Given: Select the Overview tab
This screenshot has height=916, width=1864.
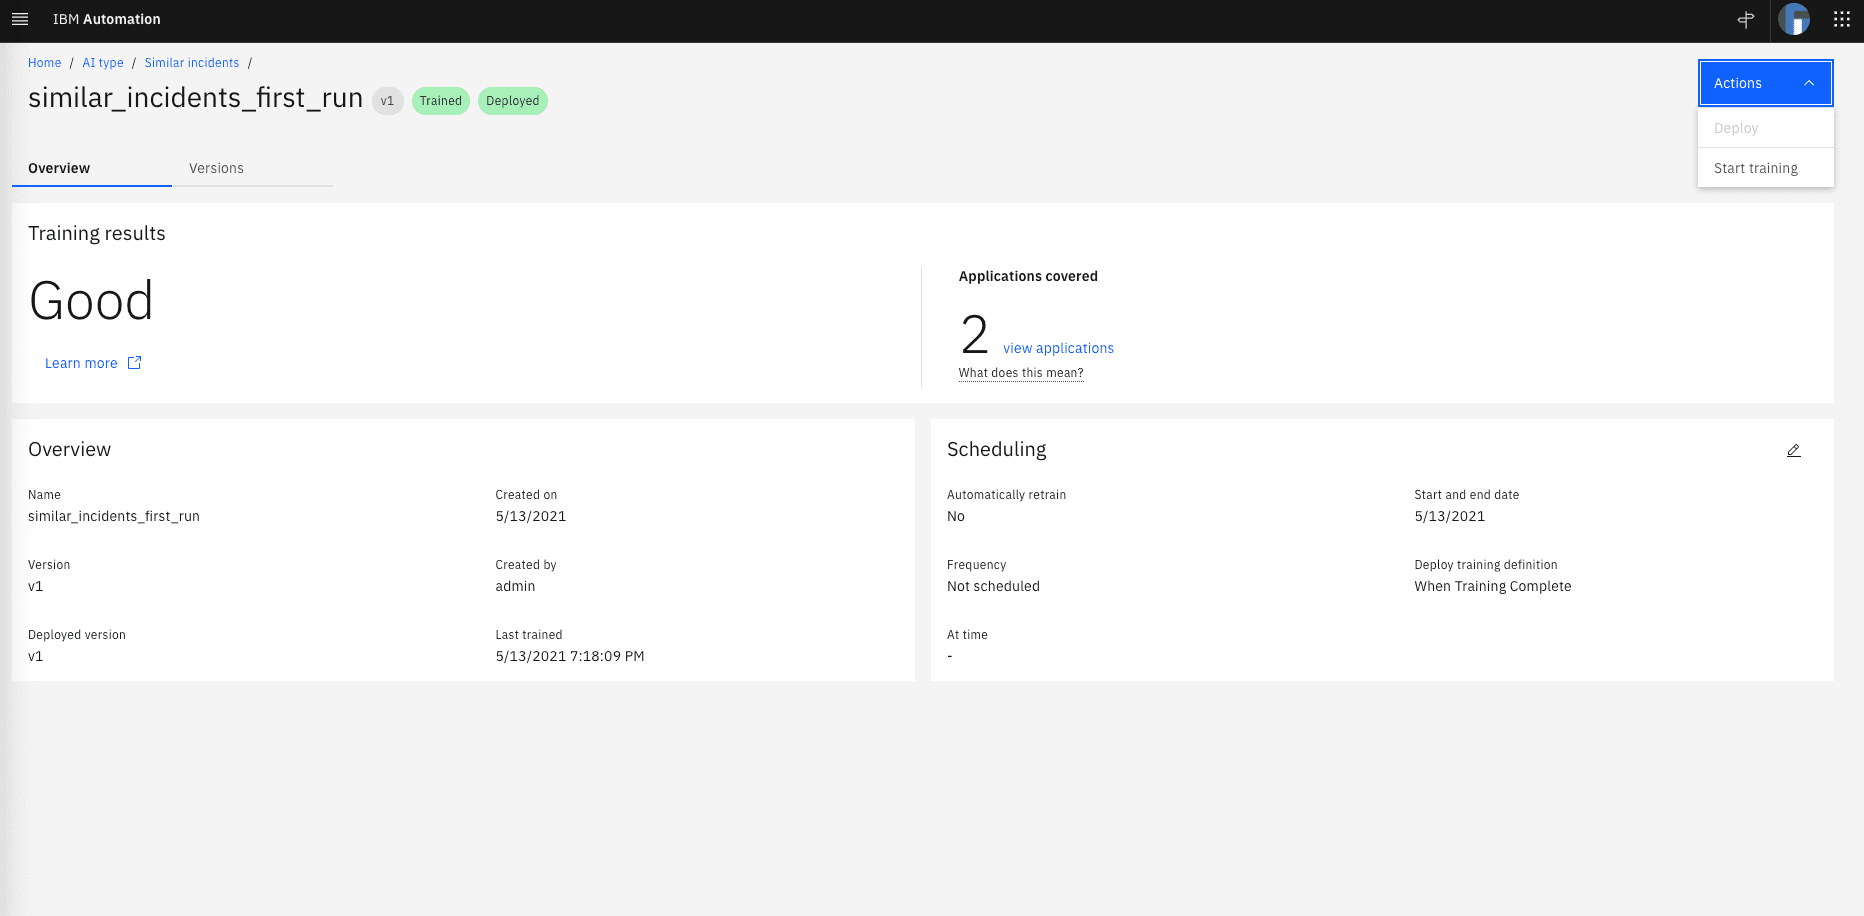Looking at the screenshot, I should tap(59, 168).
